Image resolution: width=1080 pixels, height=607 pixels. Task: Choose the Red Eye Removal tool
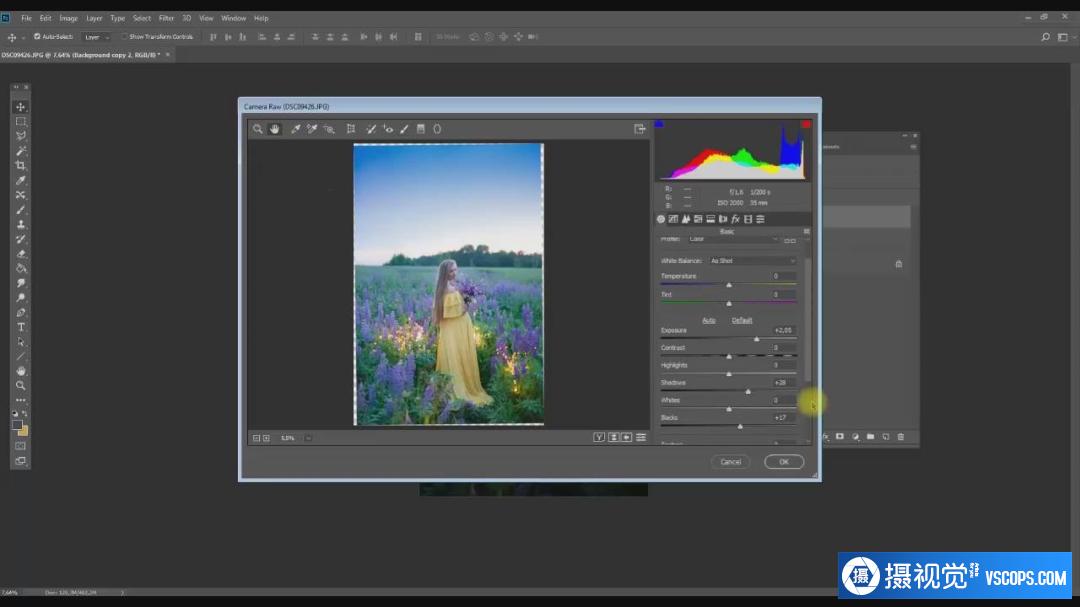[388, 129]
